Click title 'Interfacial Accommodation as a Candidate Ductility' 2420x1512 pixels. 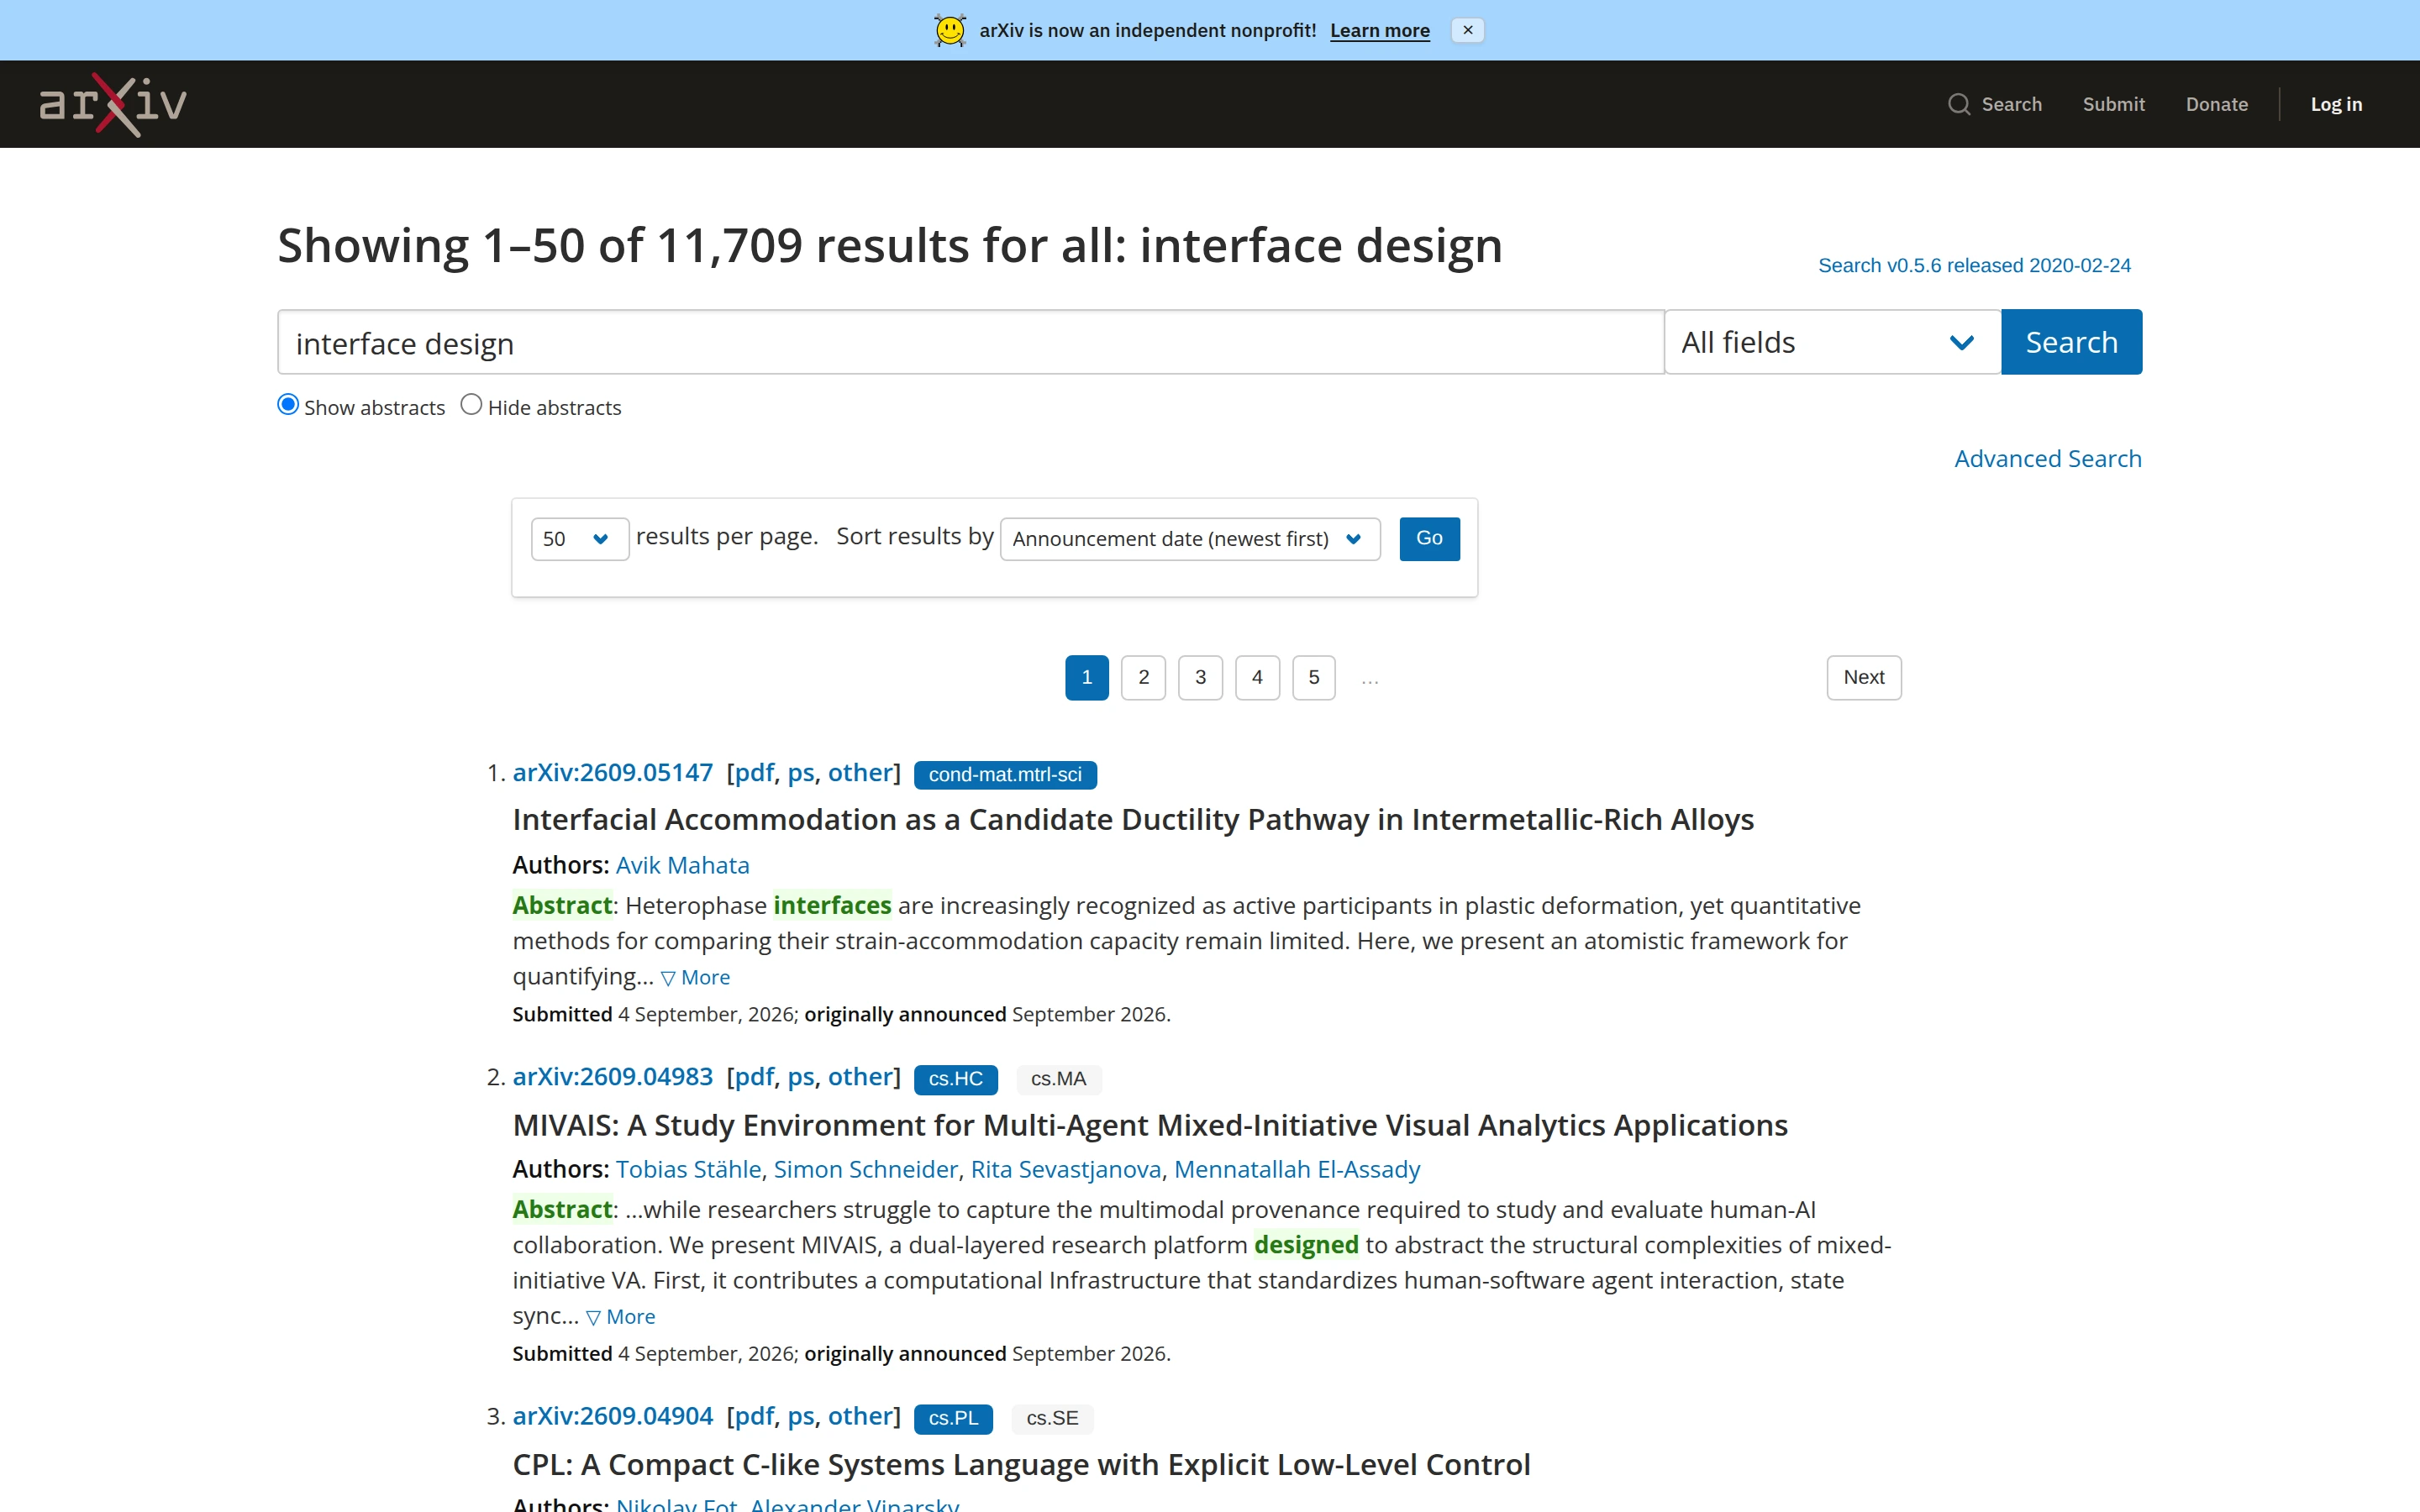[1133, 820]
